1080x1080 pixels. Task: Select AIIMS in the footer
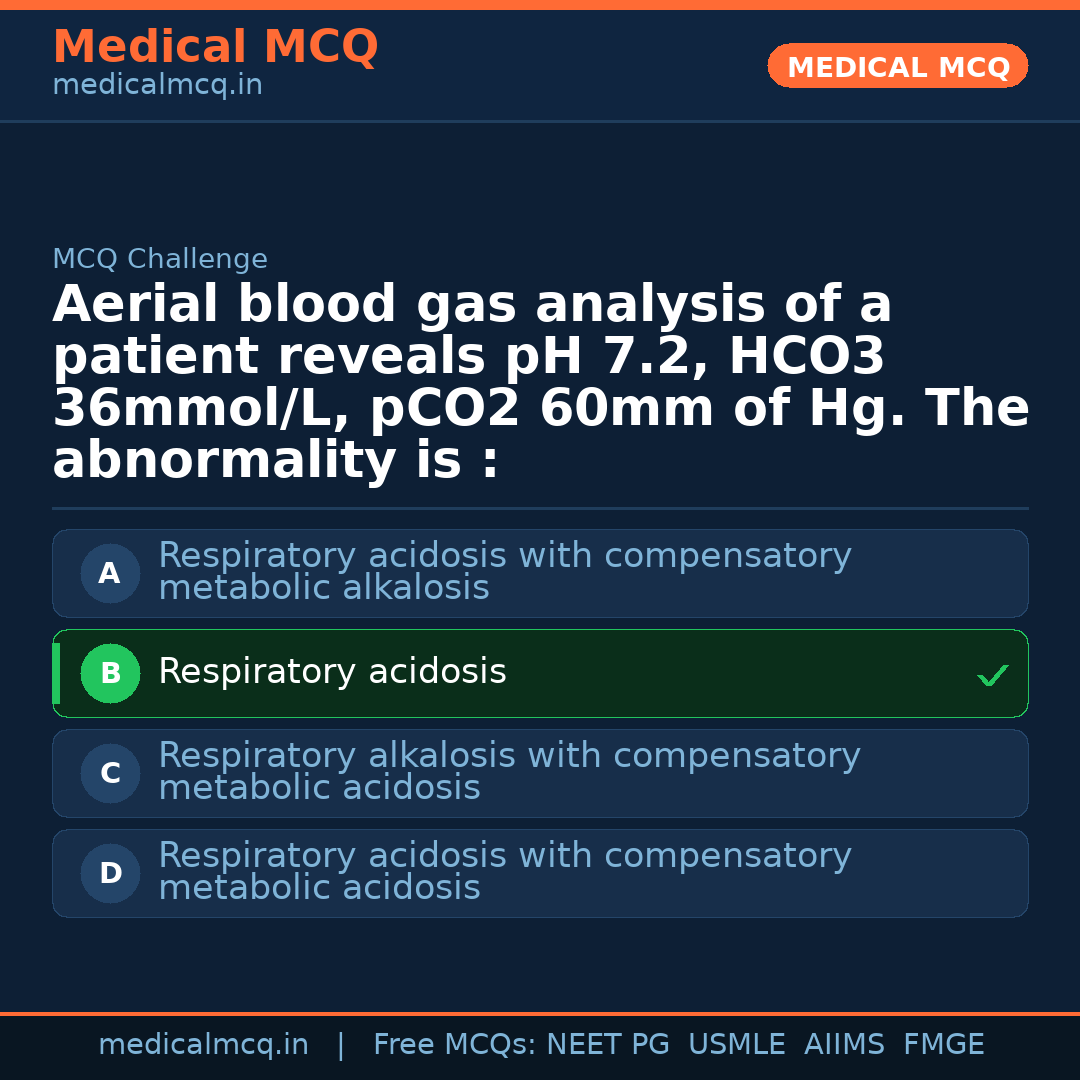(x=844, y=1045)
